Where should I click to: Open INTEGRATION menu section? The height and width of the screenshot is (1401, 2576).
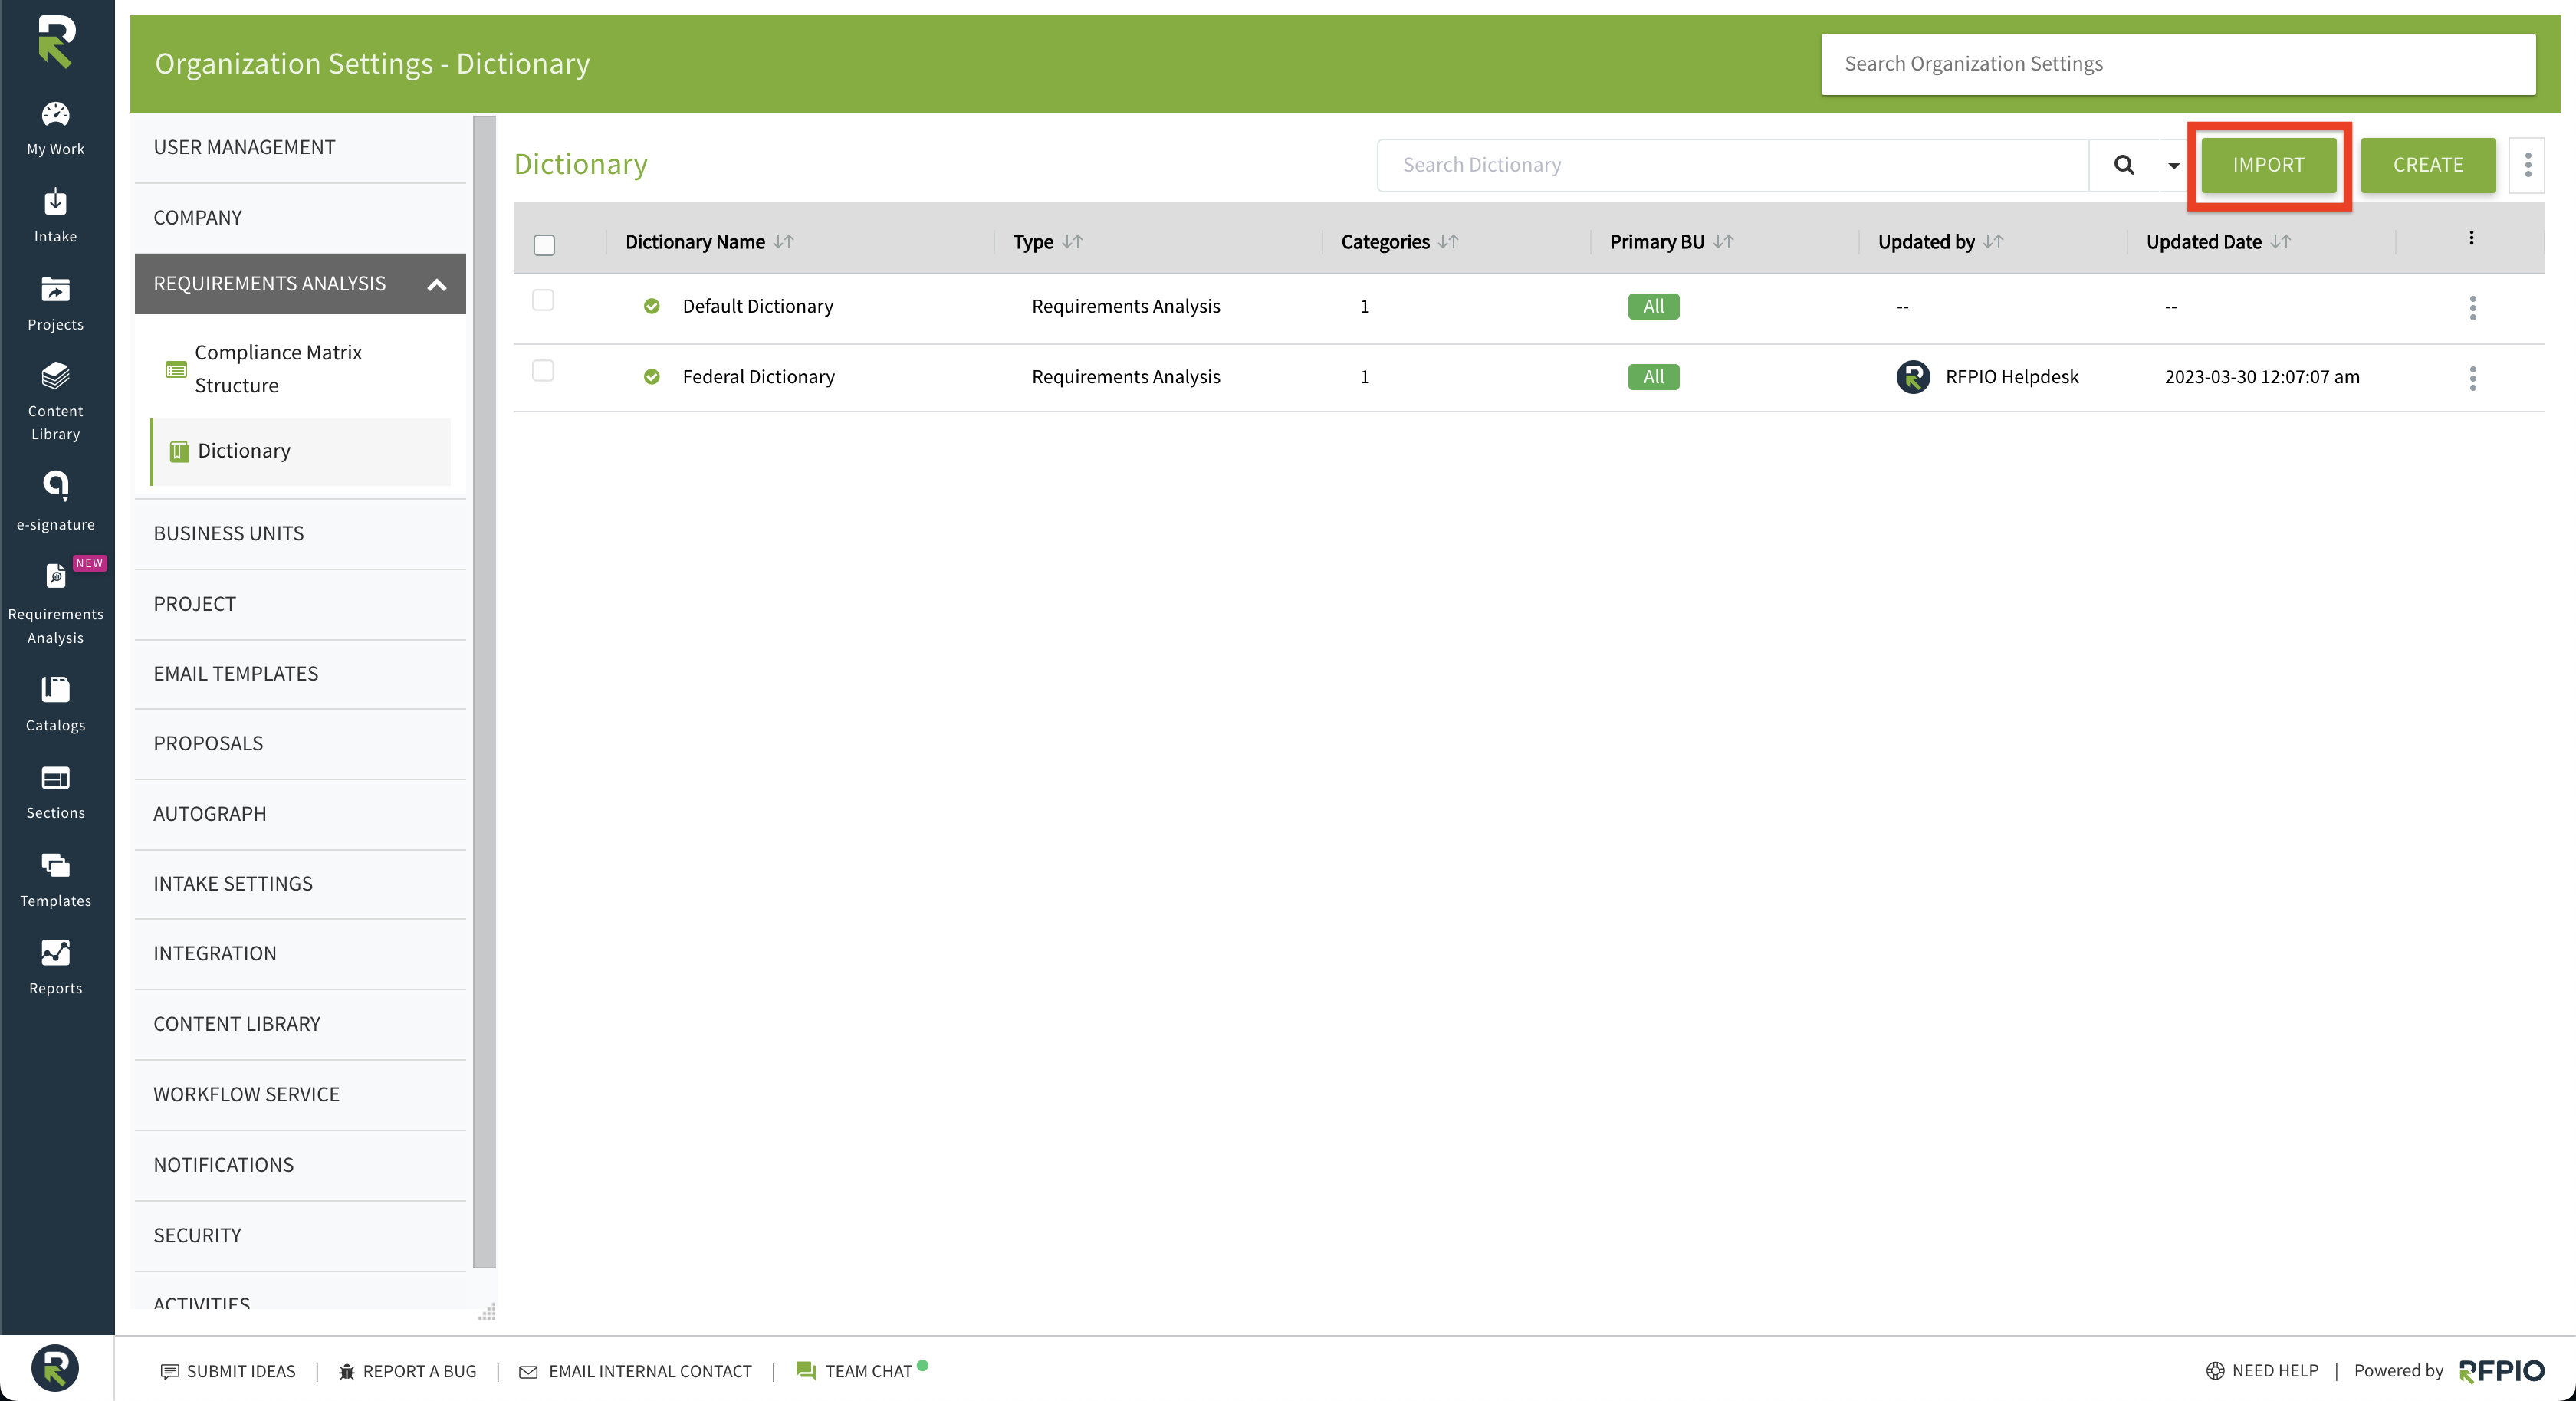300,954
